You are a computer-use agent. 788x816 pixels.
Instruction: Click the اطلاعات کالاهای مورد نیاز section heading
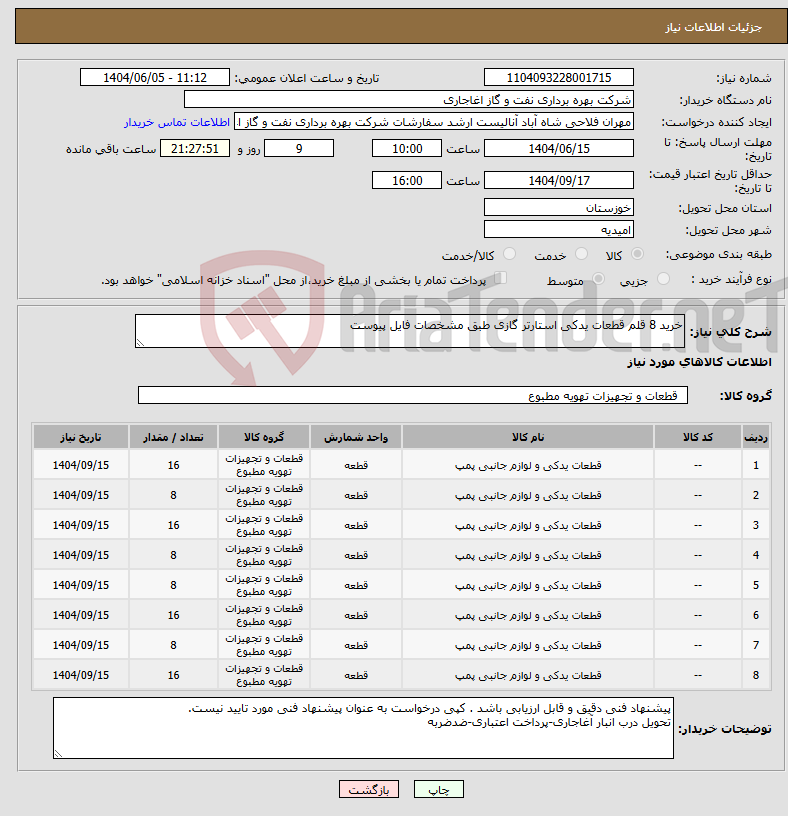click(699, 362)
